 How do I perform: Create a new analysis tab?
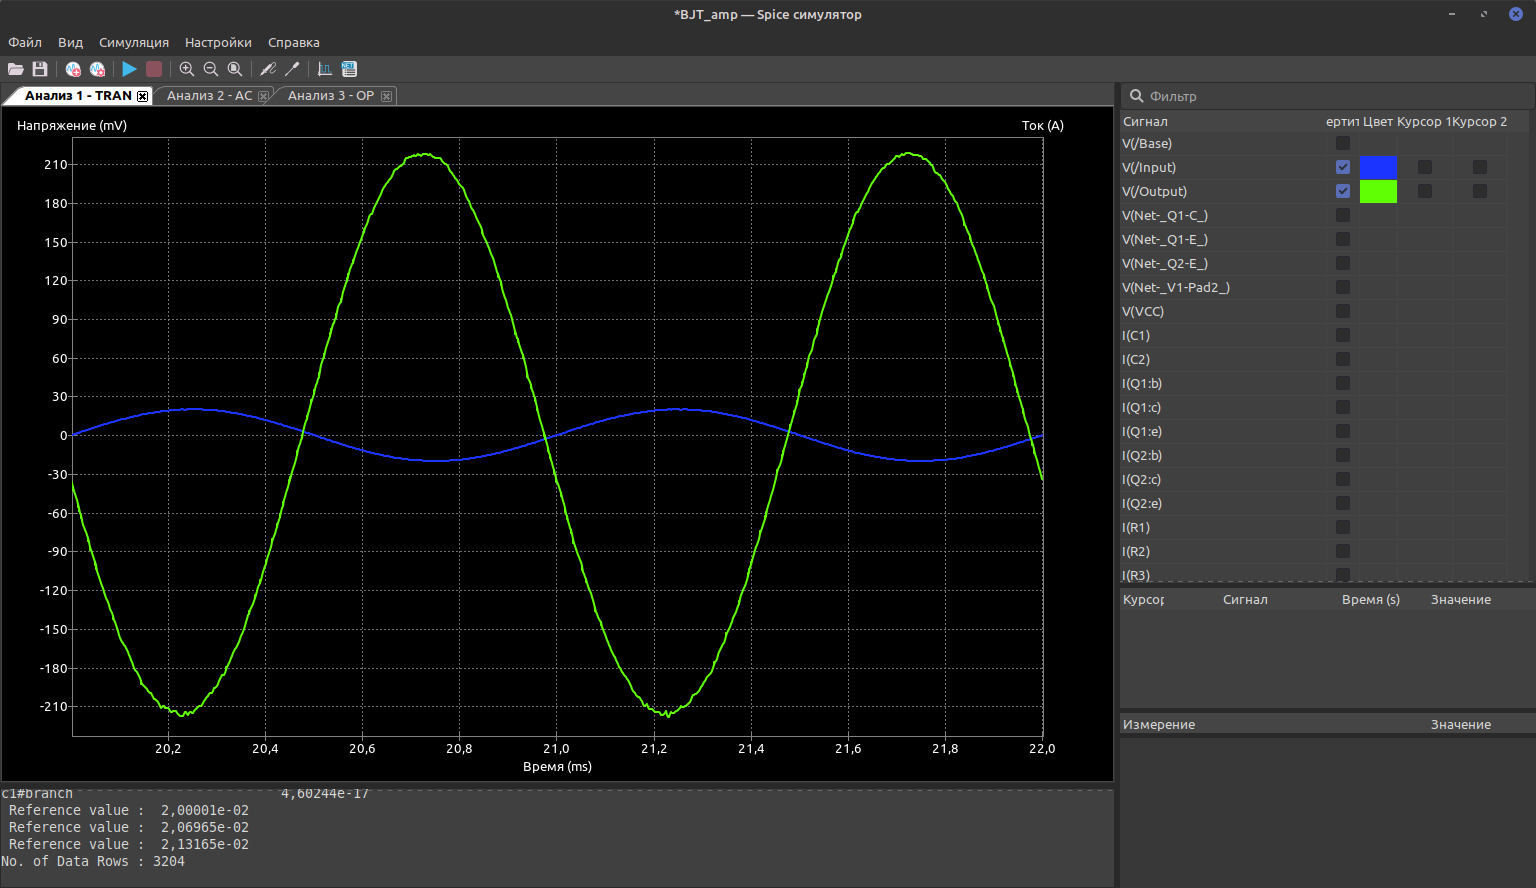click(73, 69)
